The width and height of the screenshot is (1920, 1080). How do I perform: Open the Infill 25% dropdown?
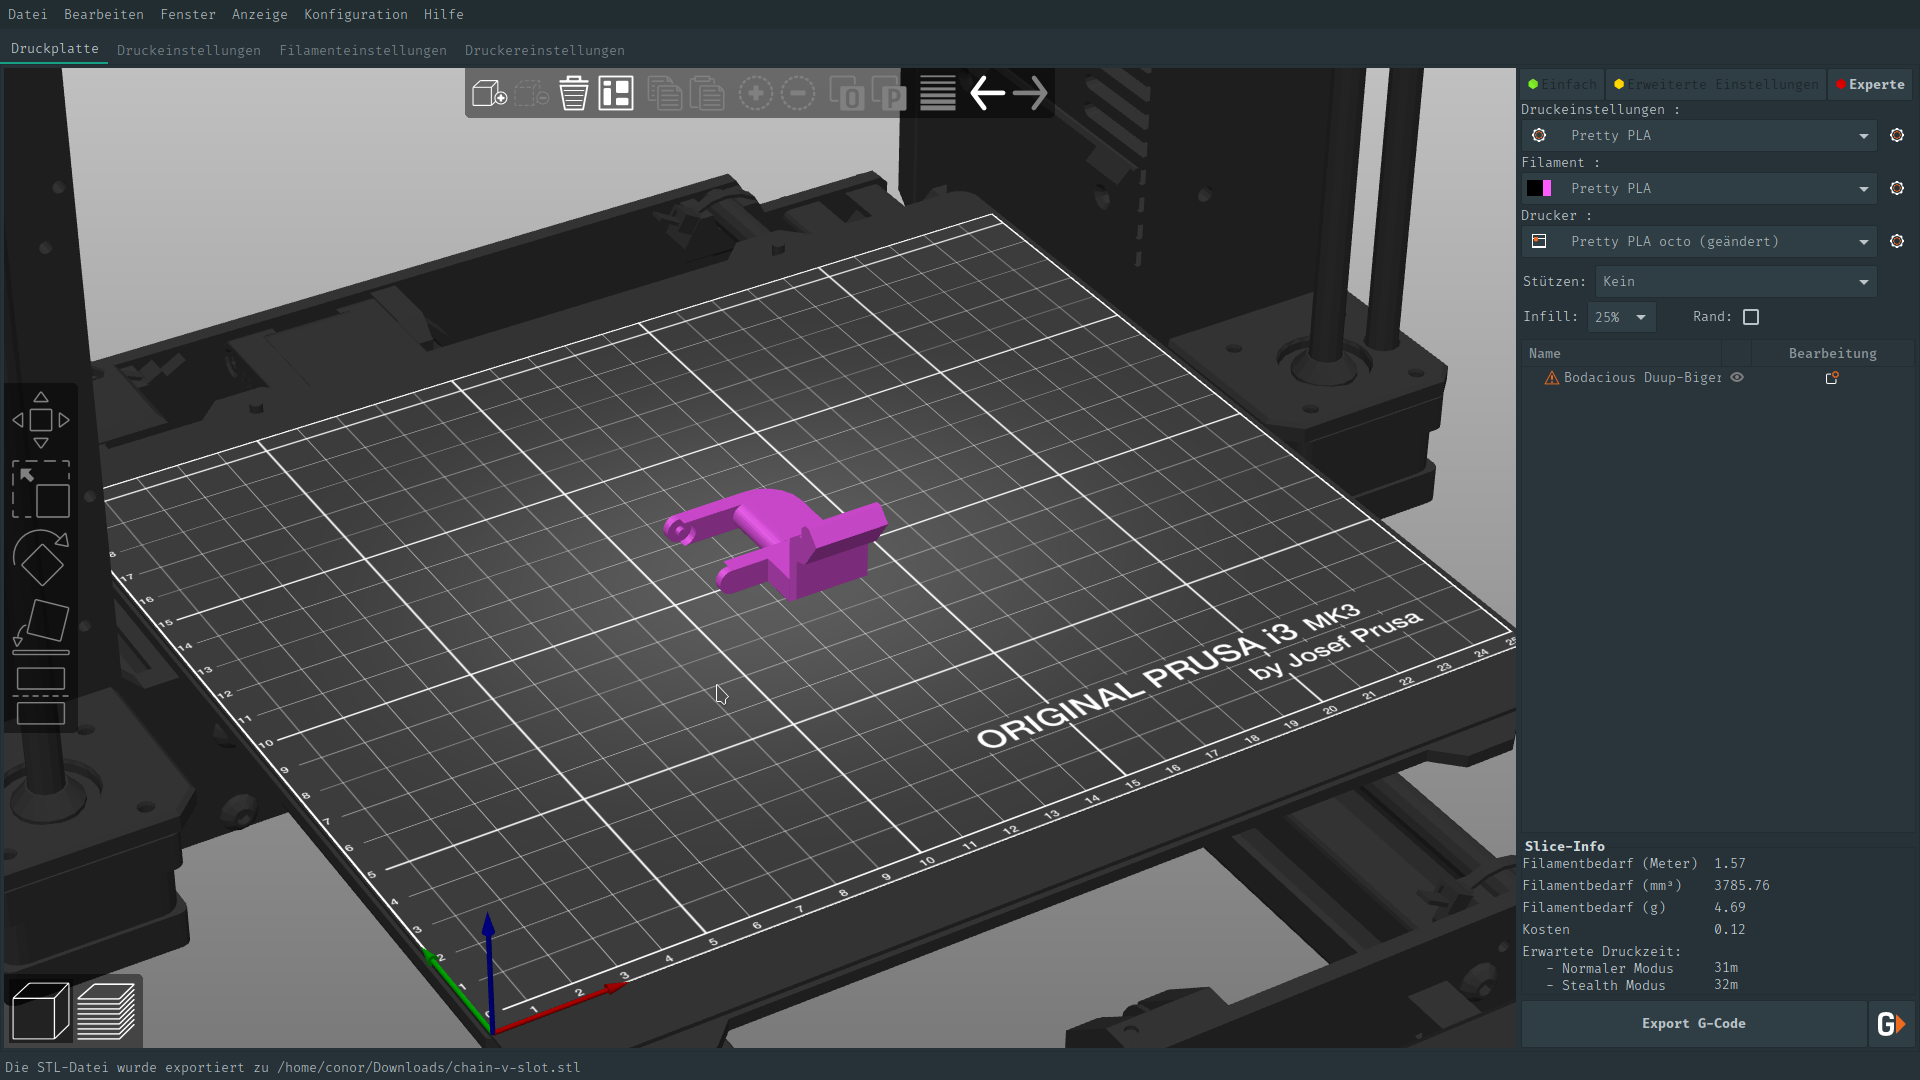click(1621, 317)
